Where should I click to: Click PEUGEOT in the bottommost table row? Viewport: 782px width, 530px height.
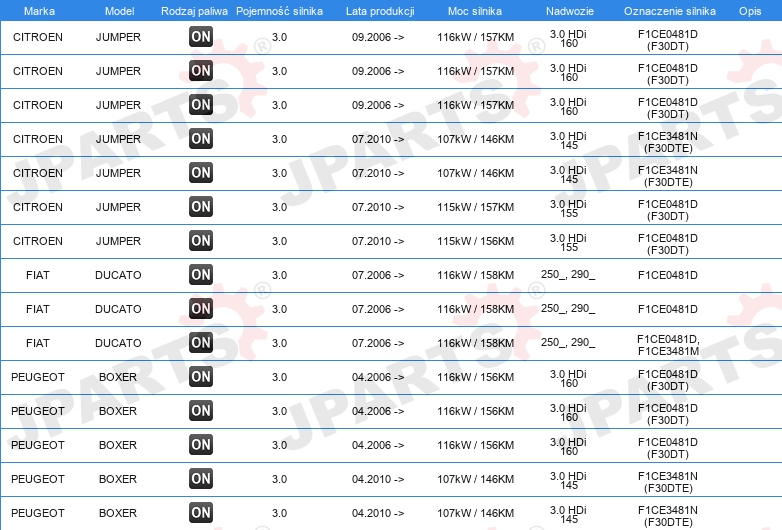pyautogui.click(x=38, y=513)
